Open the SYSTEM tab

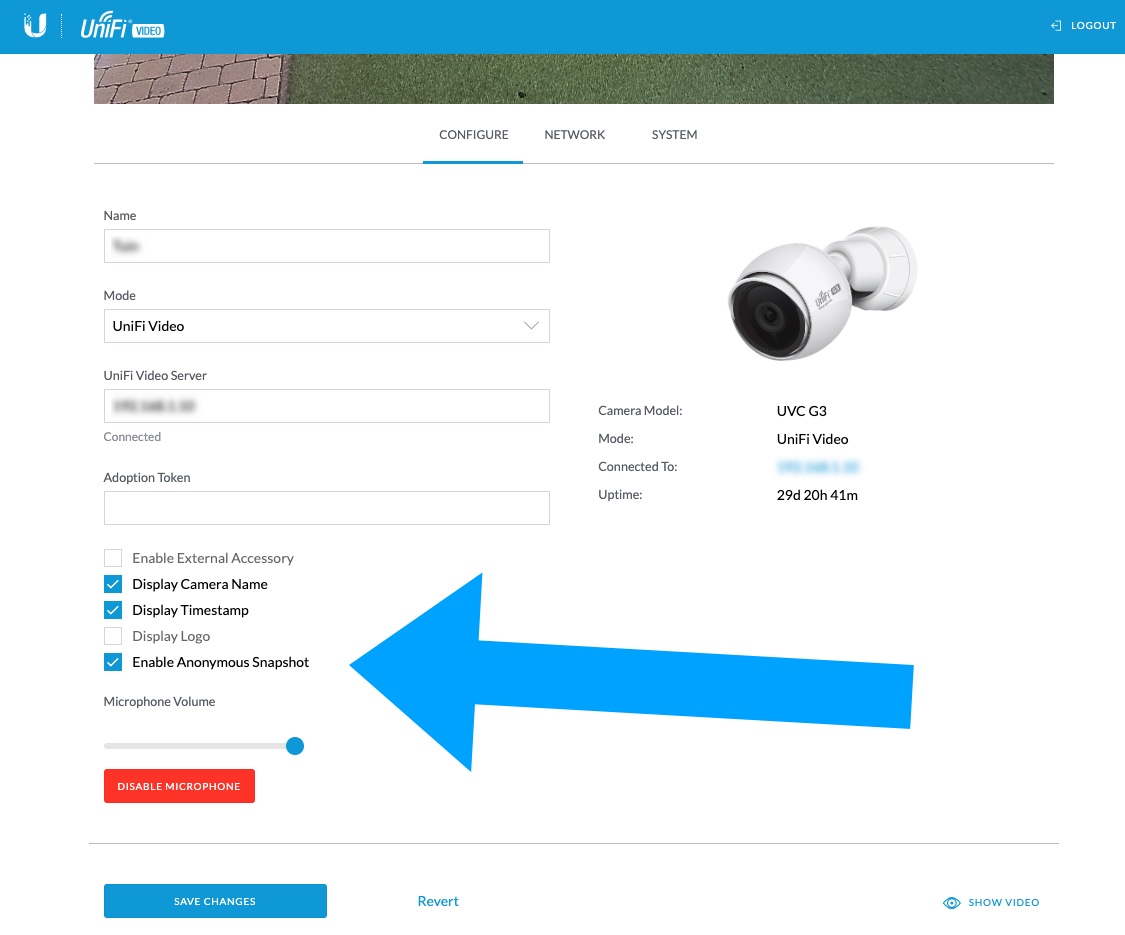pyautogui.click(x=674, y=135)
